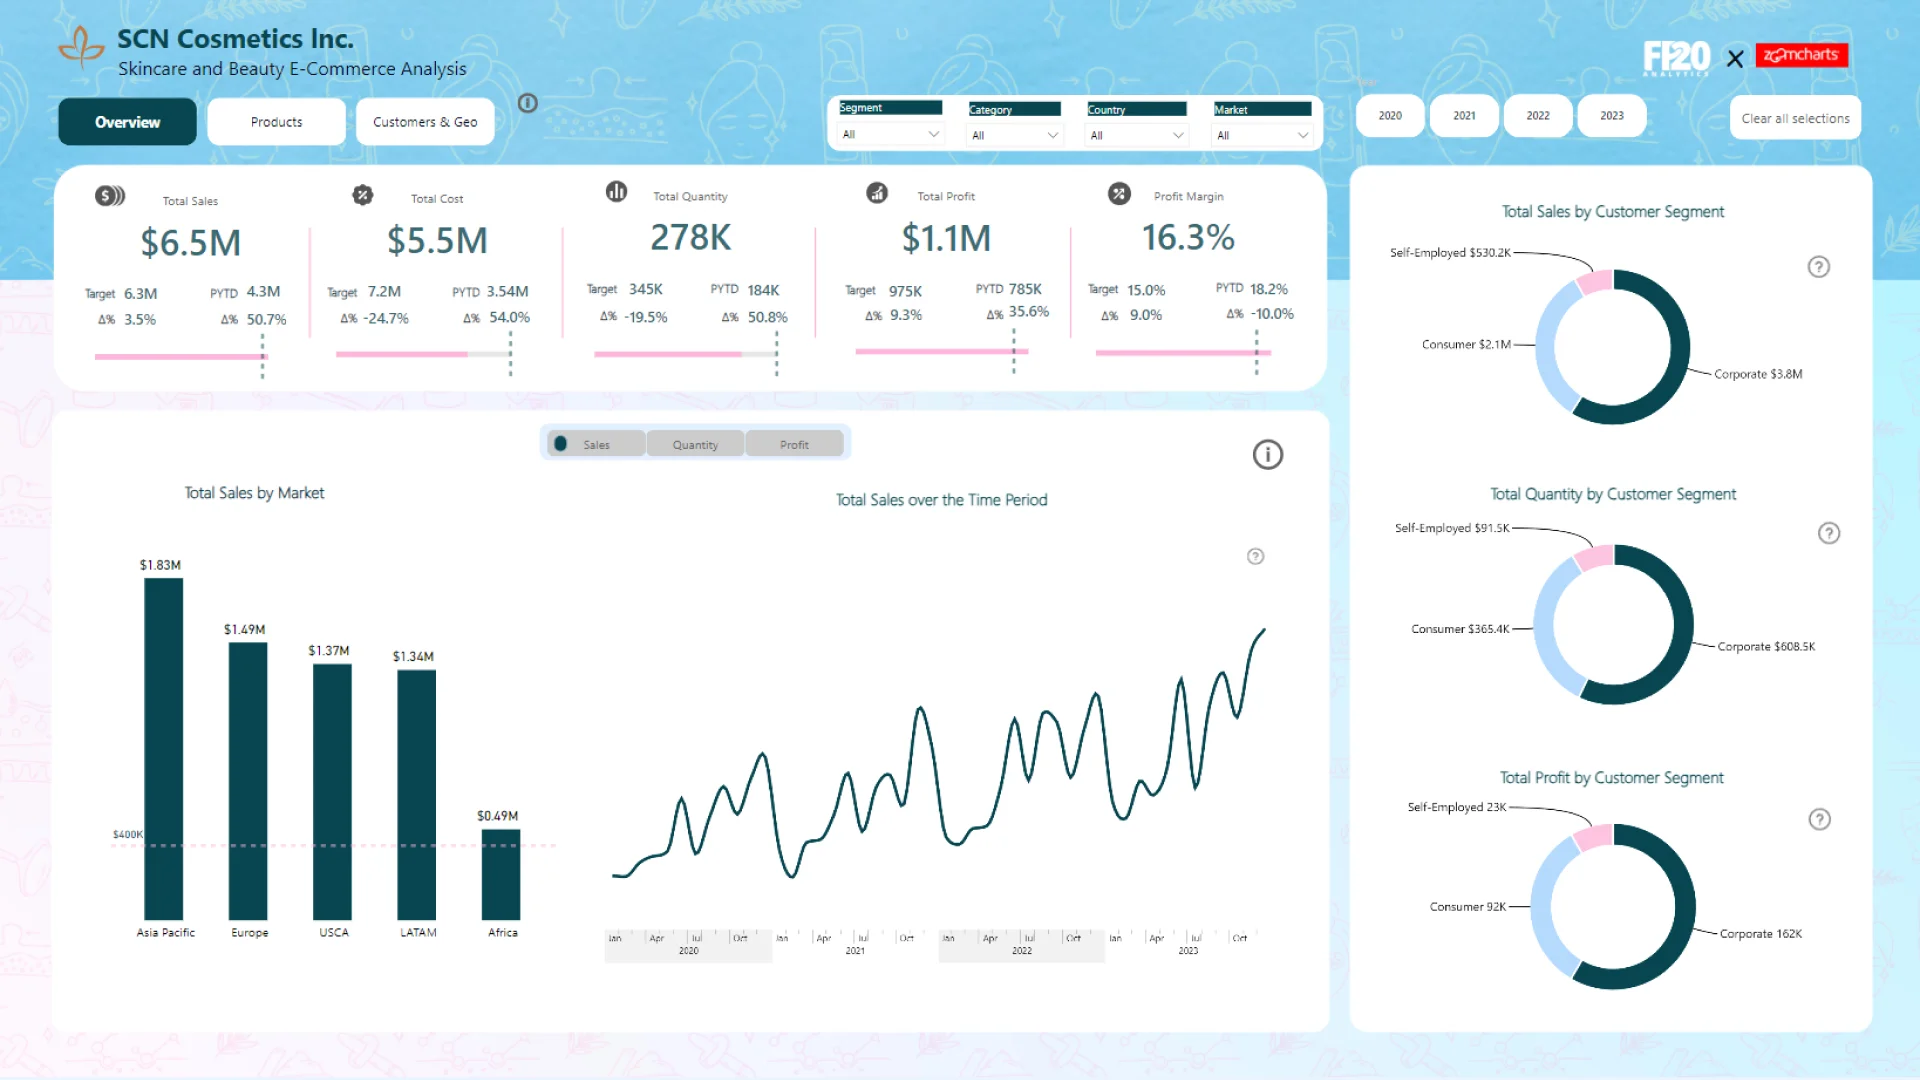Click the ZoomCharts logo
Image resolution: width=1920 pixels, height=1080 pixels.
(x=1801, y=55)
